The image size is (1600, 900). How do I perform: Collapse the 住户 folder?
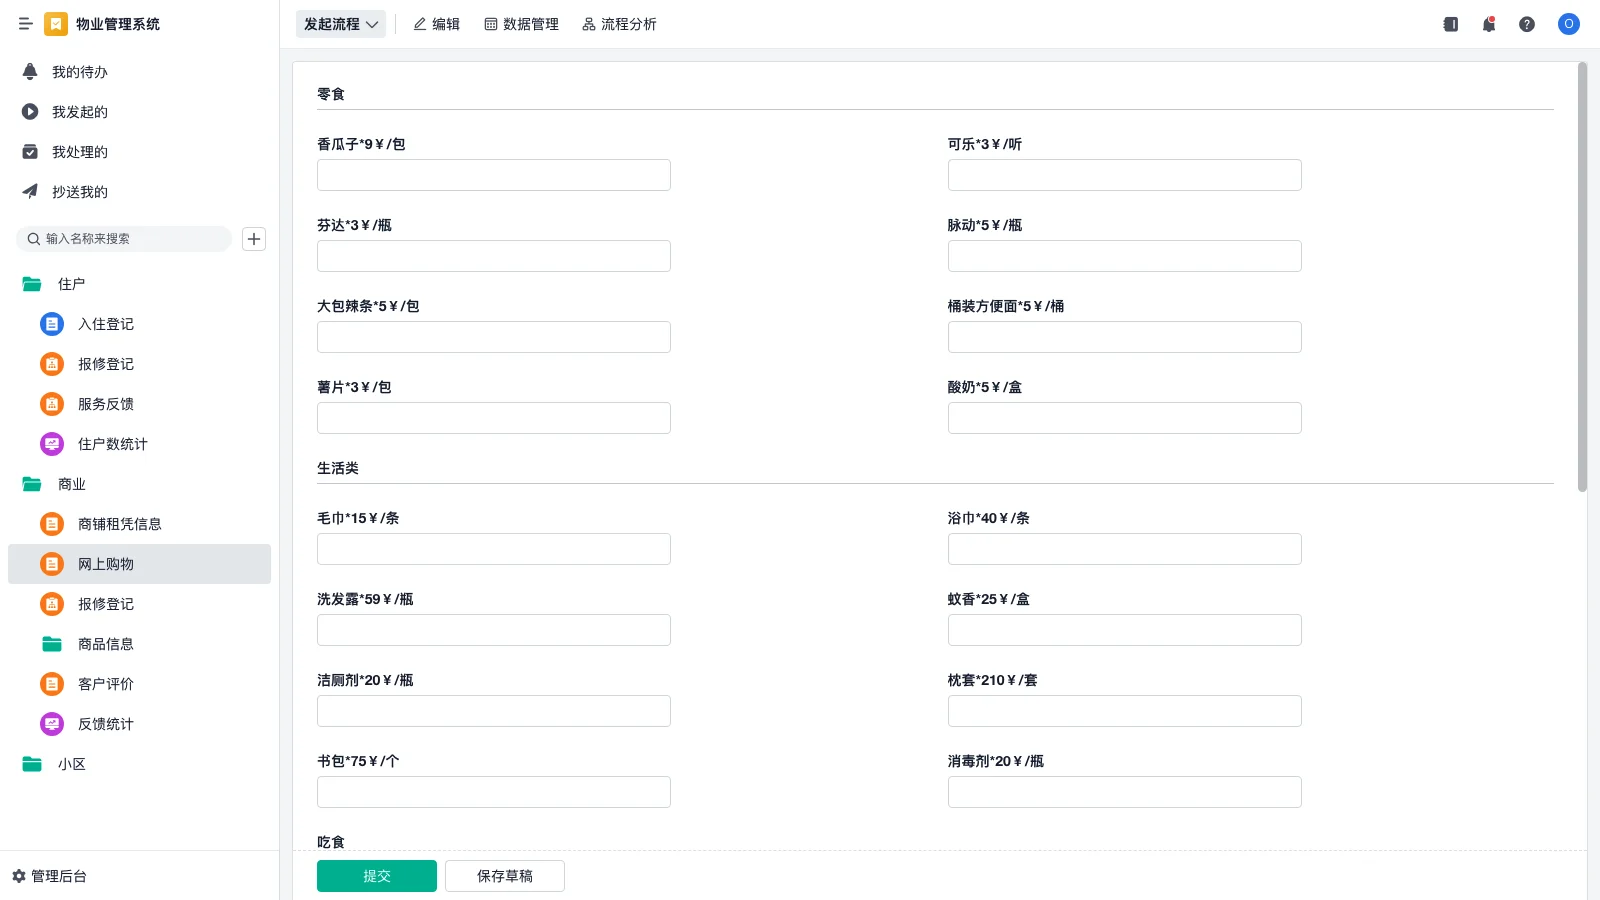(32, 284)
